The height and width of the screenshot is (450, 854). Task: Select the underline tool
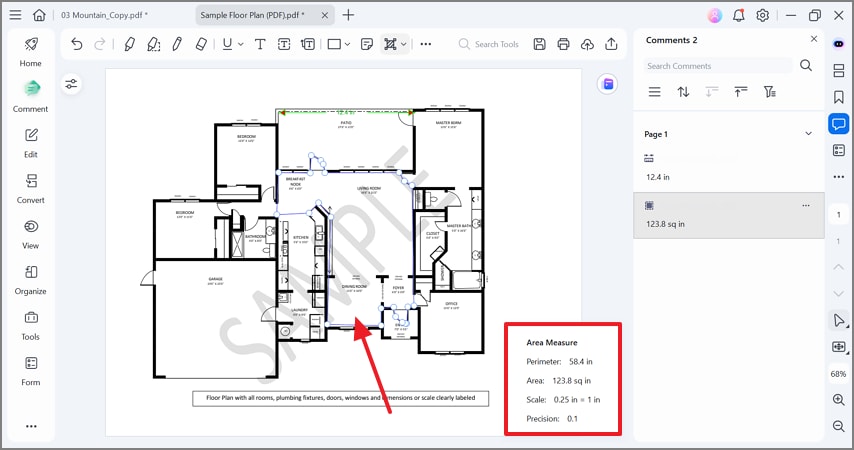pyautogui.click(x=227, y=44)
